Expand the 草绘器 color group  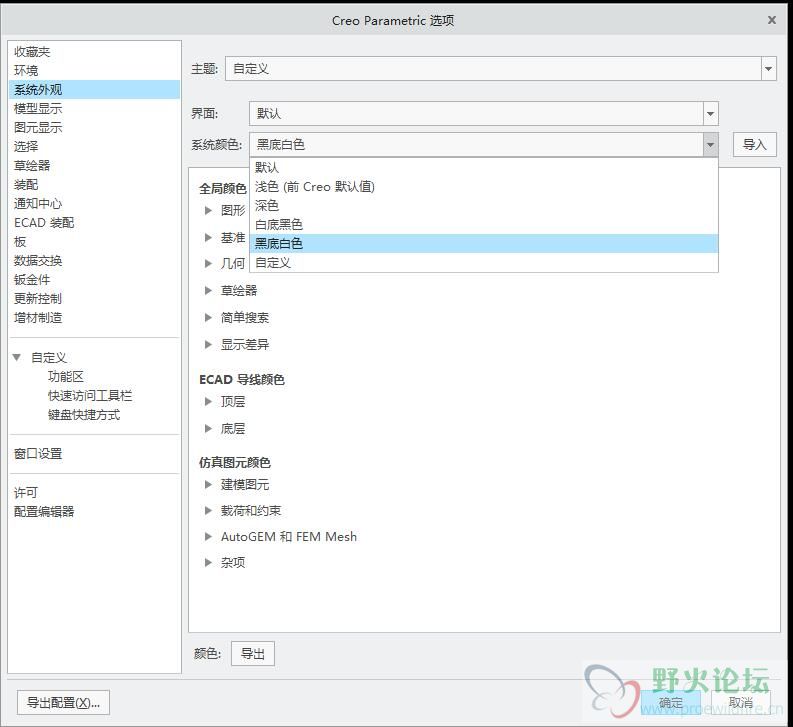pyautogui.click(x=208, y=290)
